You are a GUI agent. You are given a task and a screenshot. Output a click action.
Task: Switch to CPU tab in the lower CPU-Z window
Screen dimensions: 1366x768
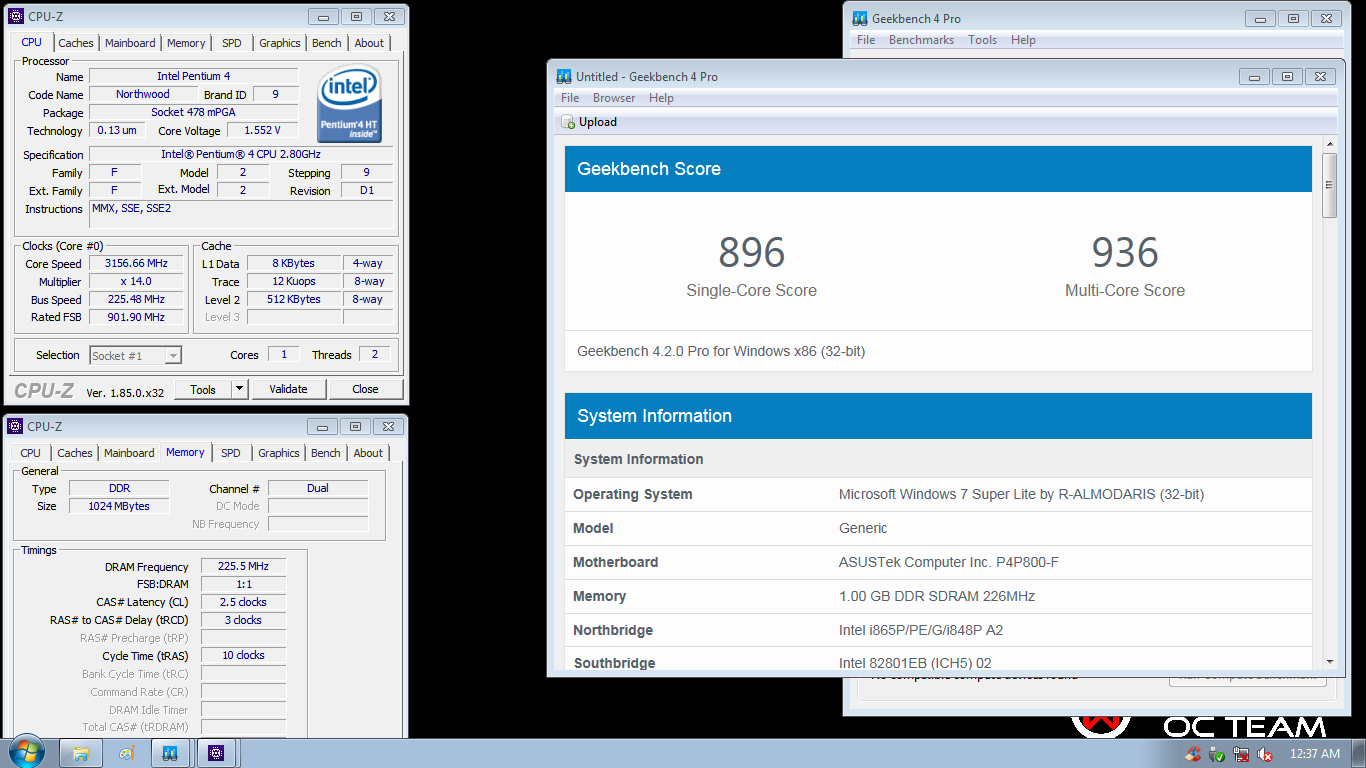pos(31,453)
